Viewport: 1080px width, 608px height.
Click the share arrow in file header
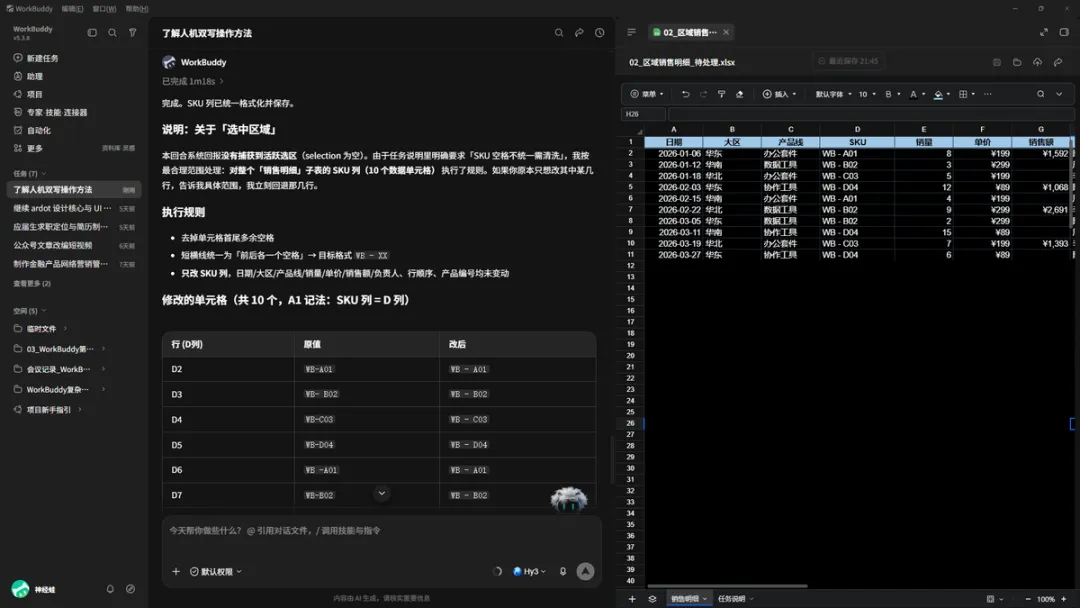[x=1058, y=62]
